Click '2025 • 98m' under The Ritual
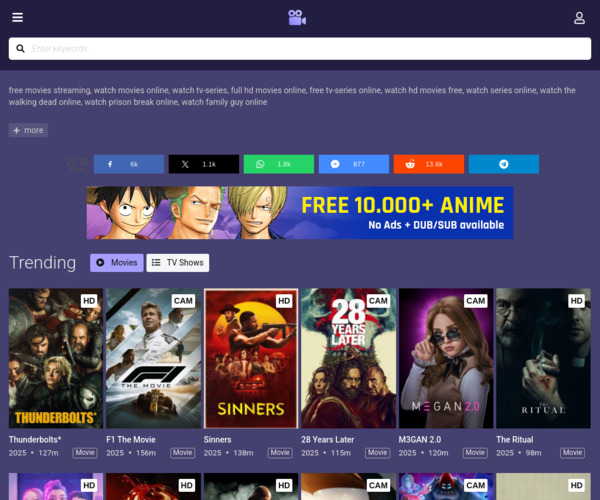The height and width of the screenshot is (500, 600). (x=519, y=453)
